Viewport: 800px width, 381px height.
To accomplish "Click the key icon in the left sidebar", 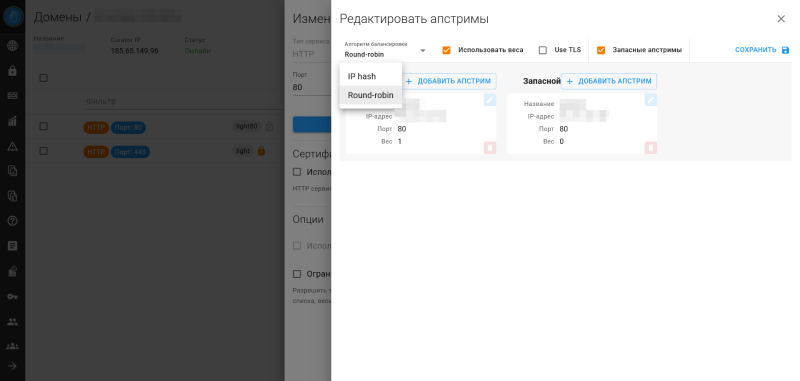I will (x=12, y=296).
